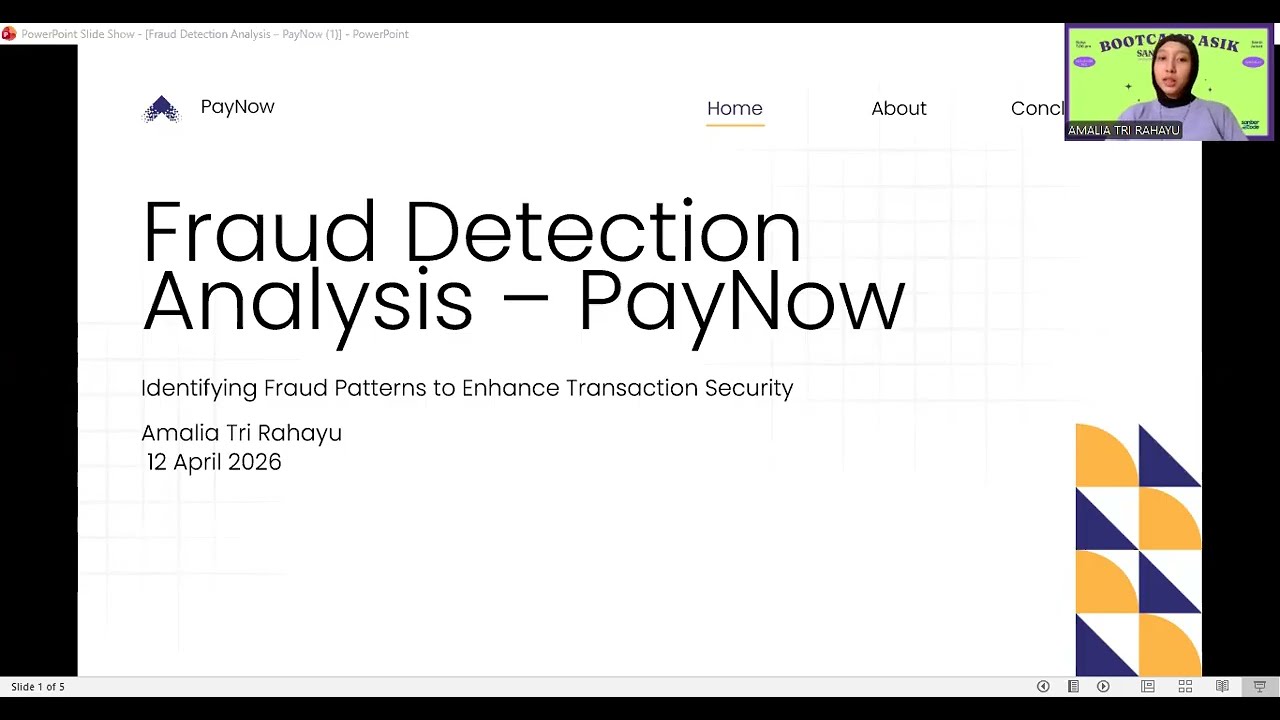Click the PayNow logo icon
The image size is (1280, 720).
161,109
